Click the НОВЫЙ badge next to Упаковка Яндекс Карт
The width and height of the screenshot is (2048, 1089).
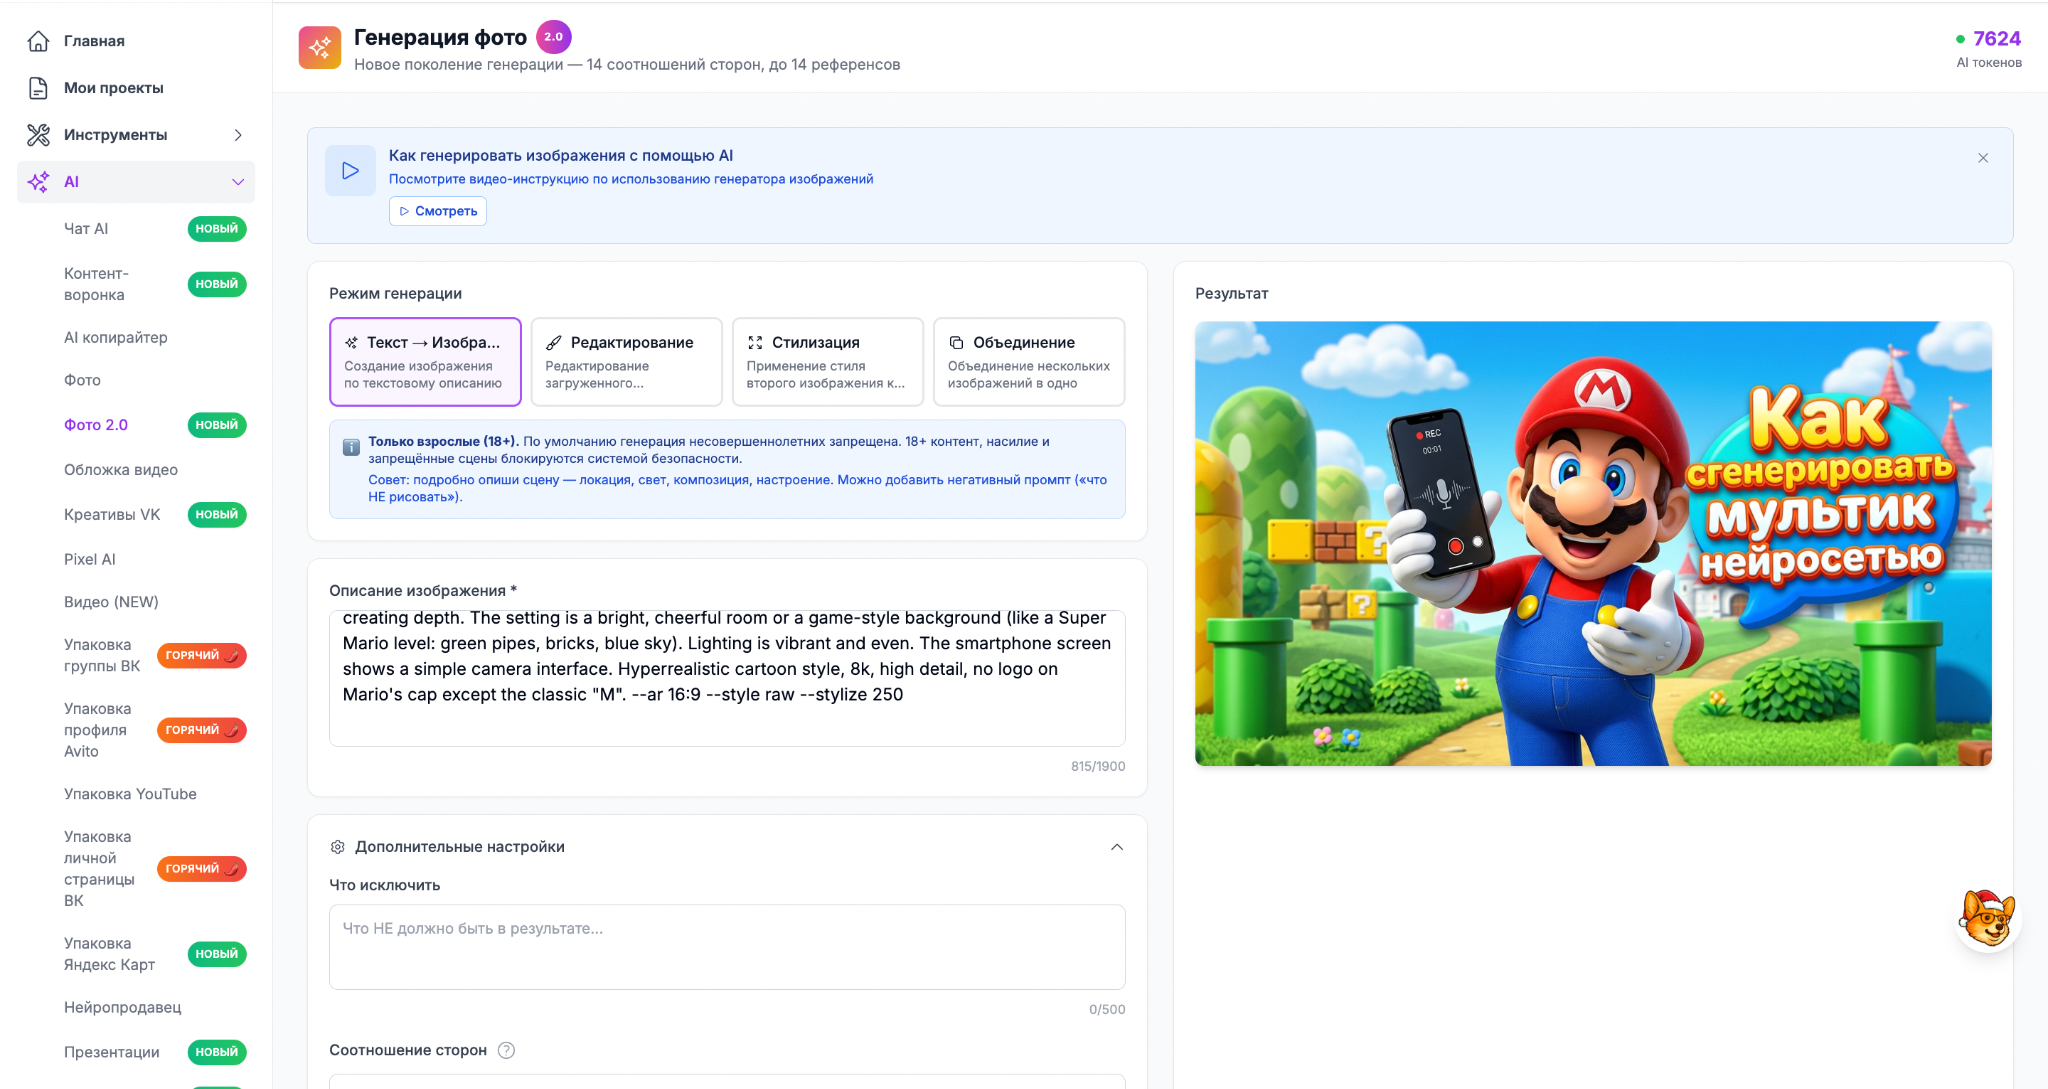click(217, 954)
